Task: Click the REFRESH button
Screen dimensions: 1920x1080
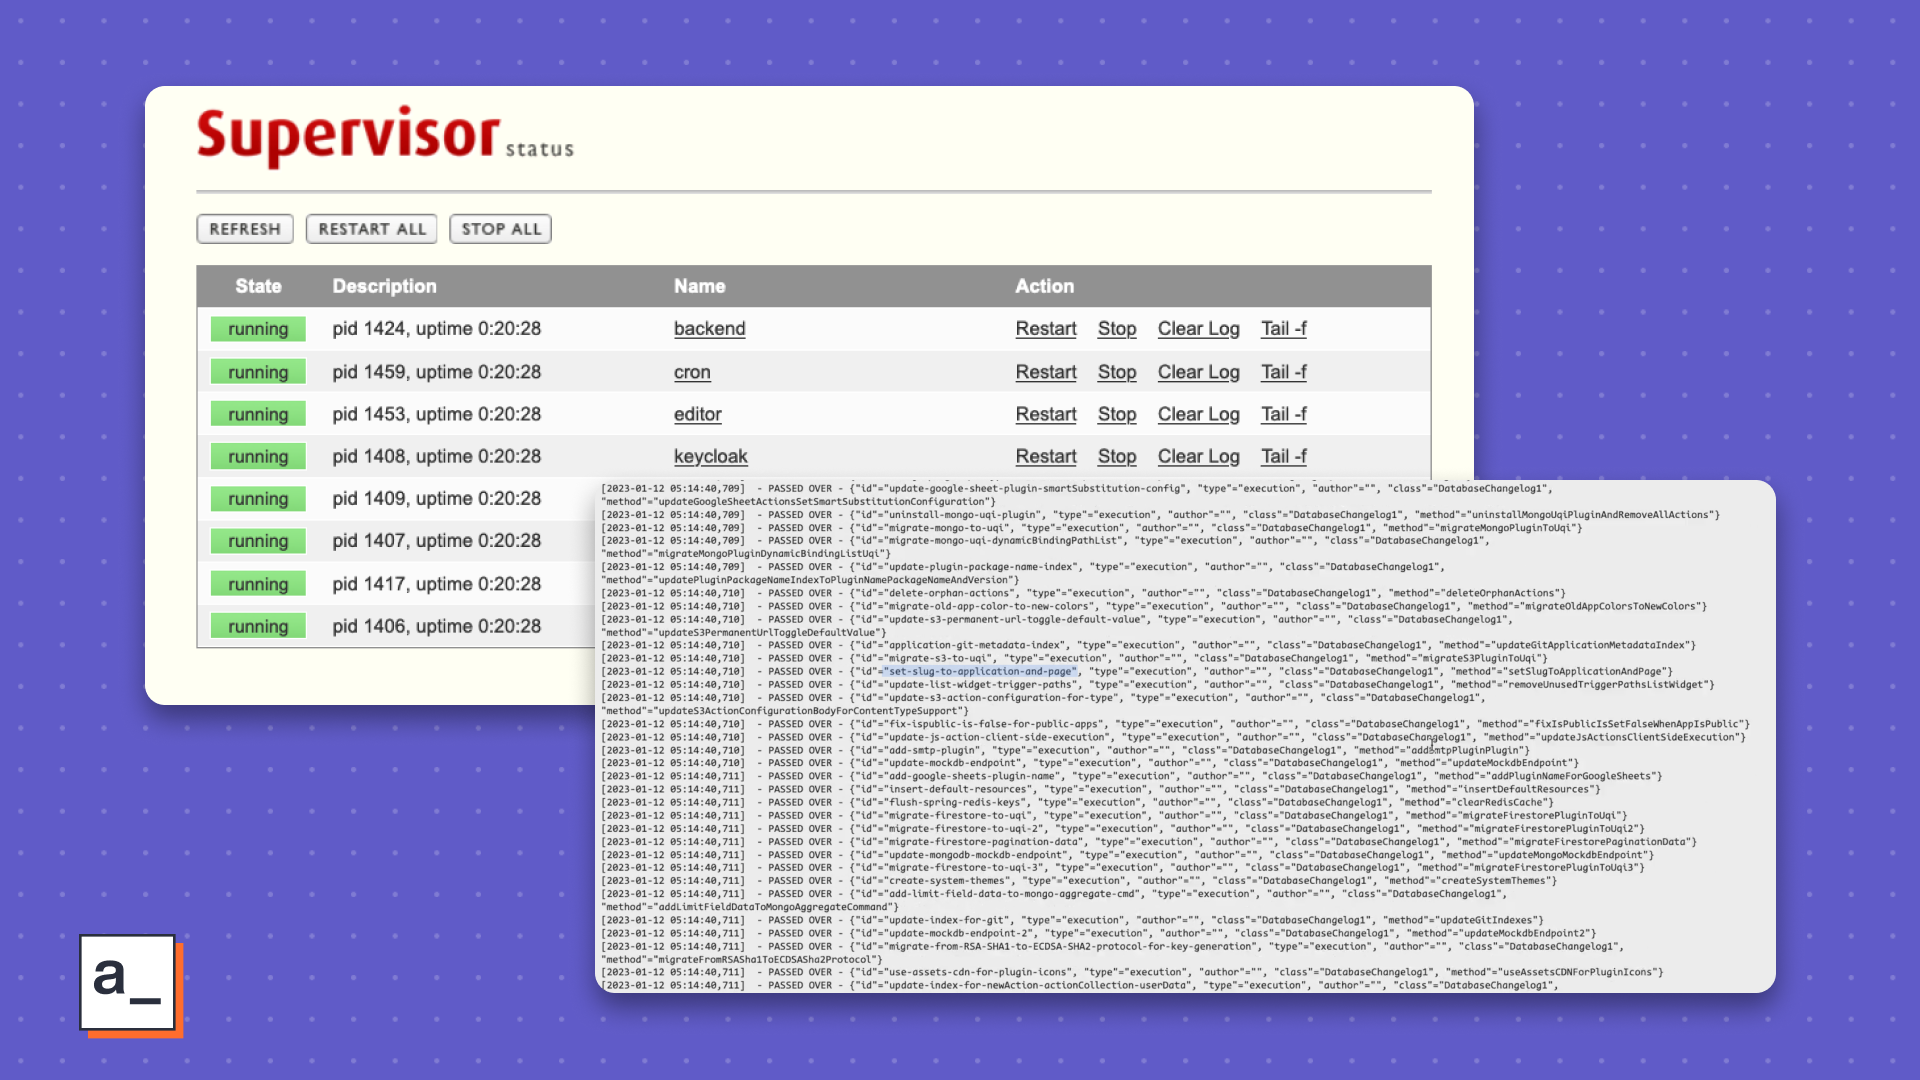Action: tap(245, 229)
